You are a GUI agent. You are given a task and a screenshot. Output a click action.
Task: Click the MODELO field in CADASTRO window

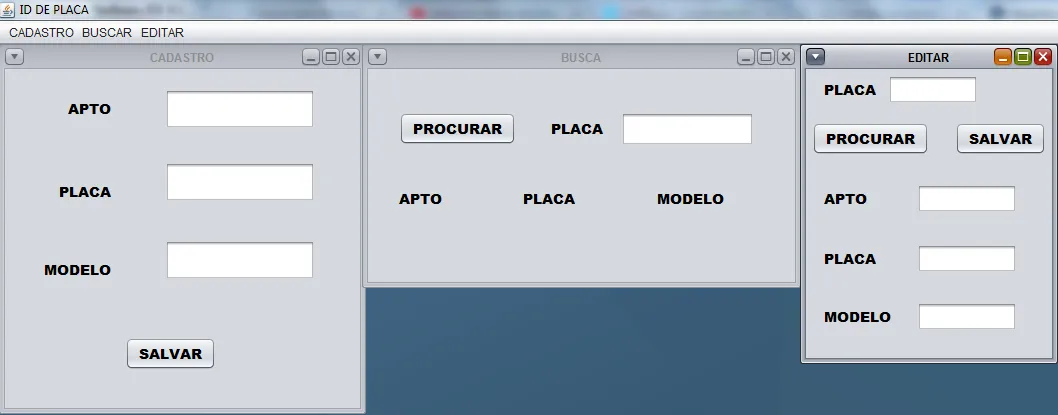(x=240, y=260)
